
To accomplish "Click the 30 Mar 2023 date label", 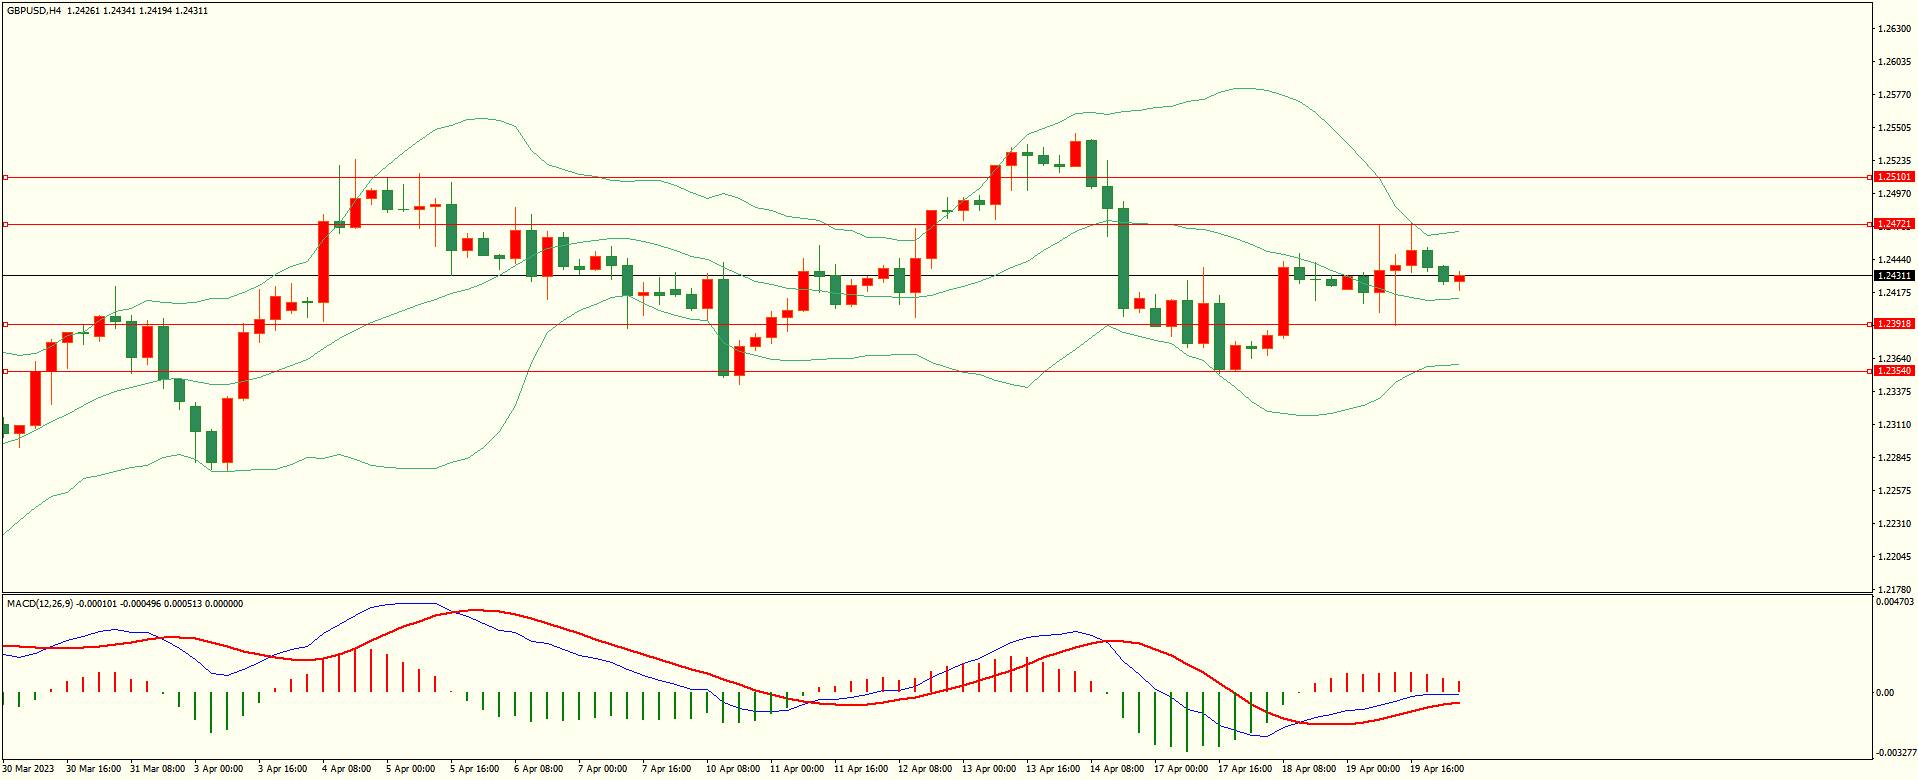I will [29, 769].
